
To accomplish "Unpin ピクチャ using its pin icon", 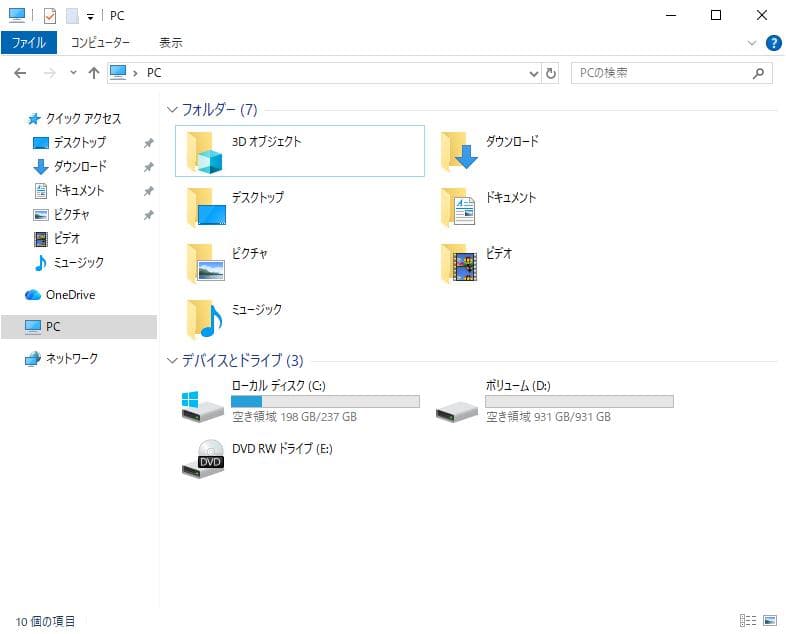I will click(148, 215).
